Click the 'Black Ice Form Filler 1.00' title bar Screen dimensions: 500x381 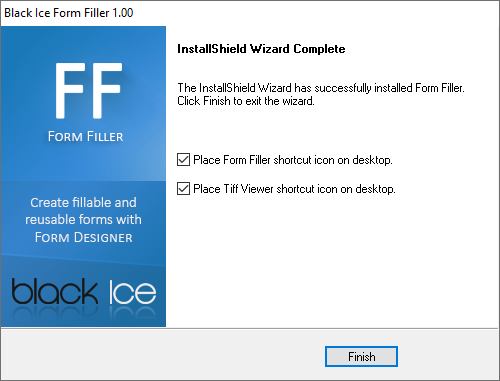click(69, 13)
